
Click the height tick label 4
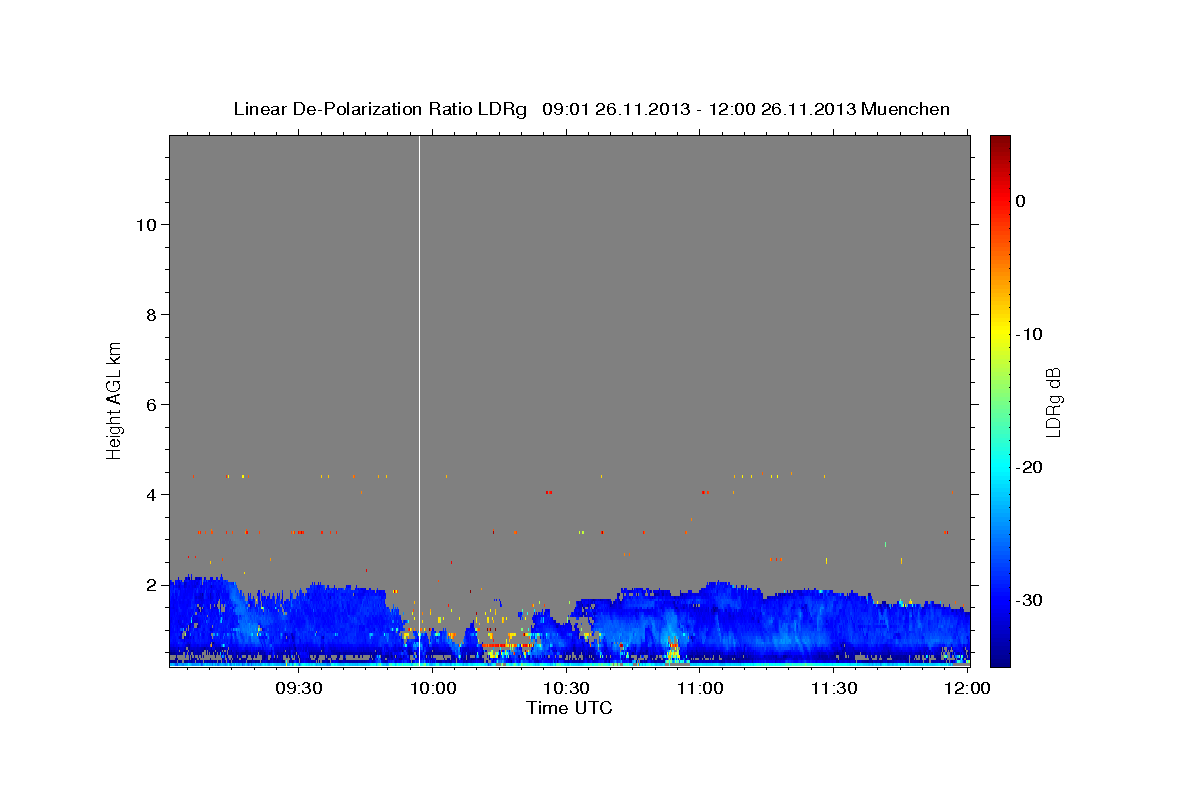152,494
